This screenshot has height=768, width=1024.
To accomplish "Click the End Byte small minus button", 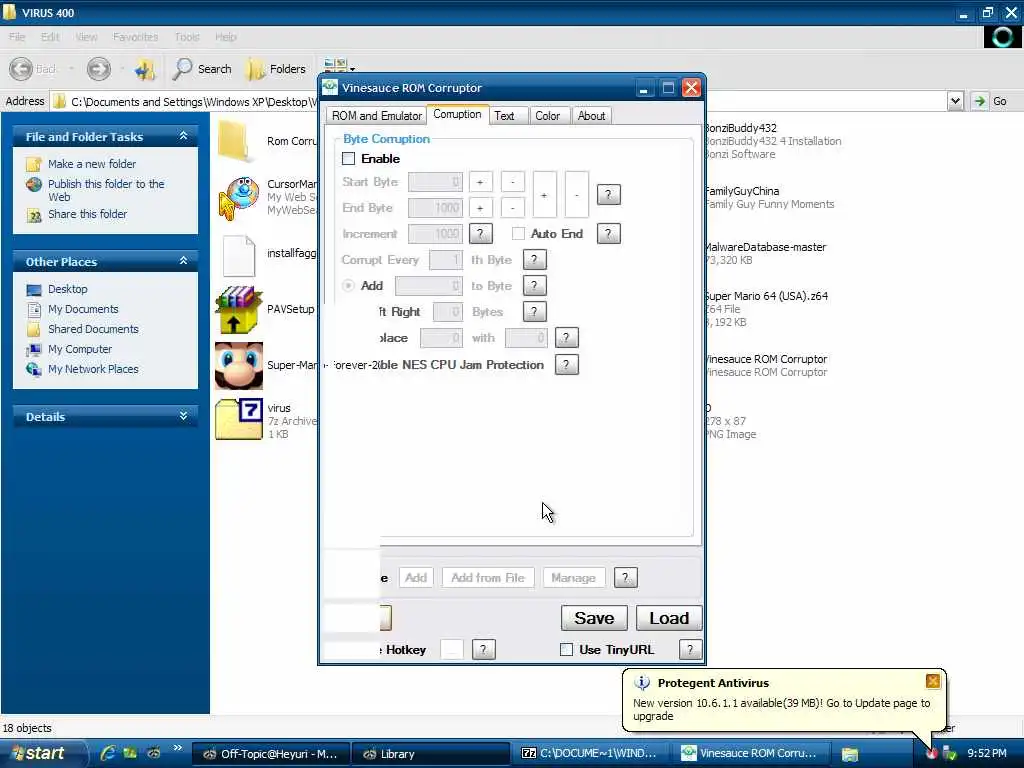I will [513, 208].
